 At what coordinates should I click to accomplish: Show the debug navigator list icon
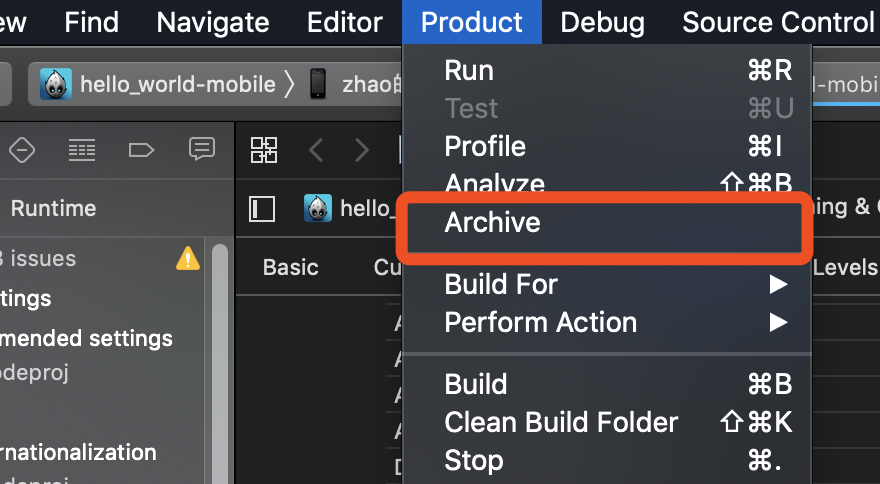(82, 150)
